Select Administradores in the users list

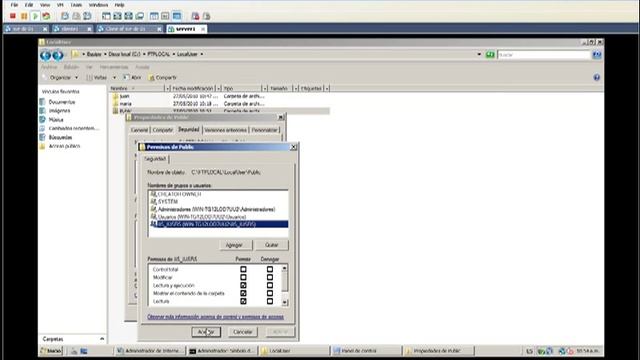(216, 209)
